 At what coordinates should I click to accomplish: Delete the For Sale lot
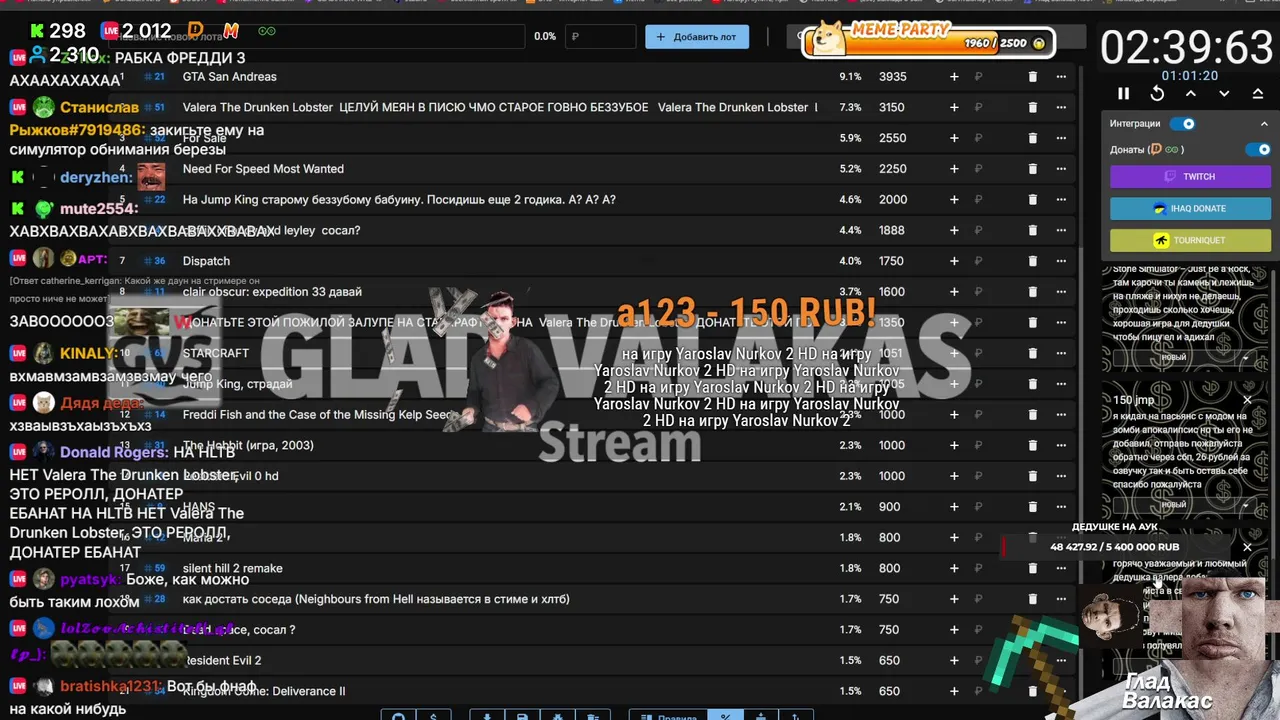pyautogui.click(x=1033, y=138)
